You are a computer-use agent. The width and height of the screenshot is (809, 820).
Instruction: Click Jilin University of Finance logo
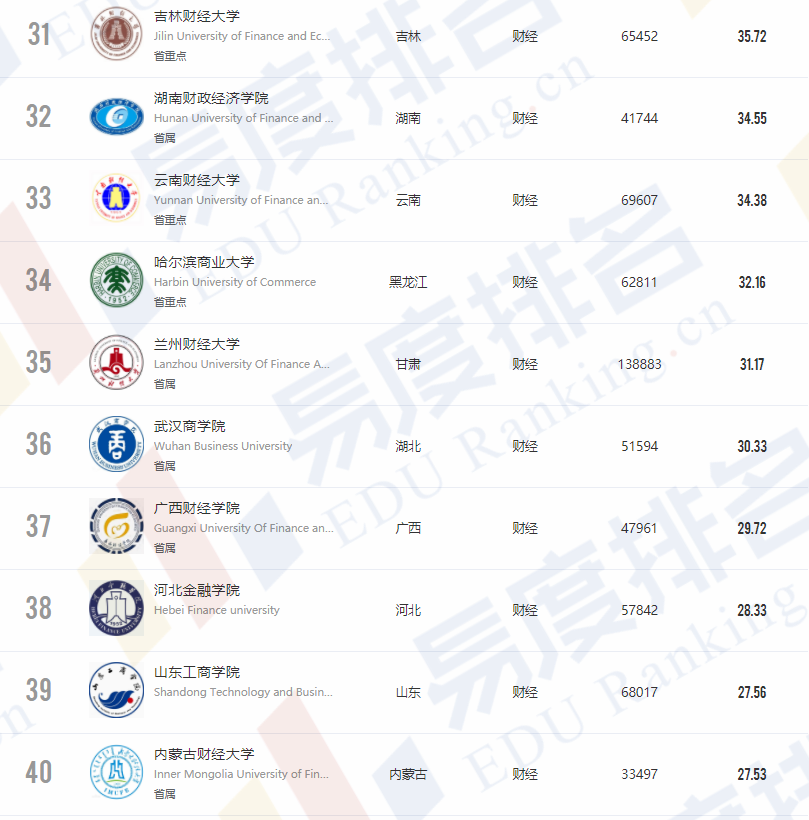(116, 34)
